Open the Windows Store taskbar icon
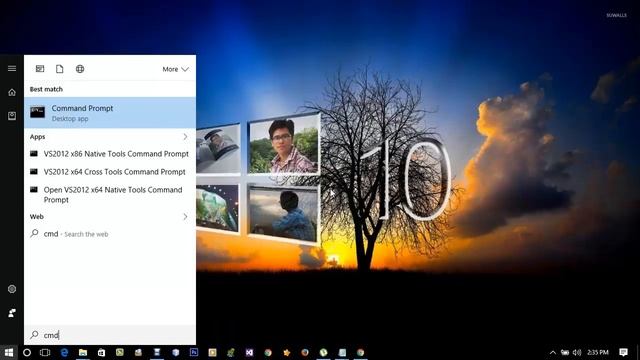 click(101, 352)
